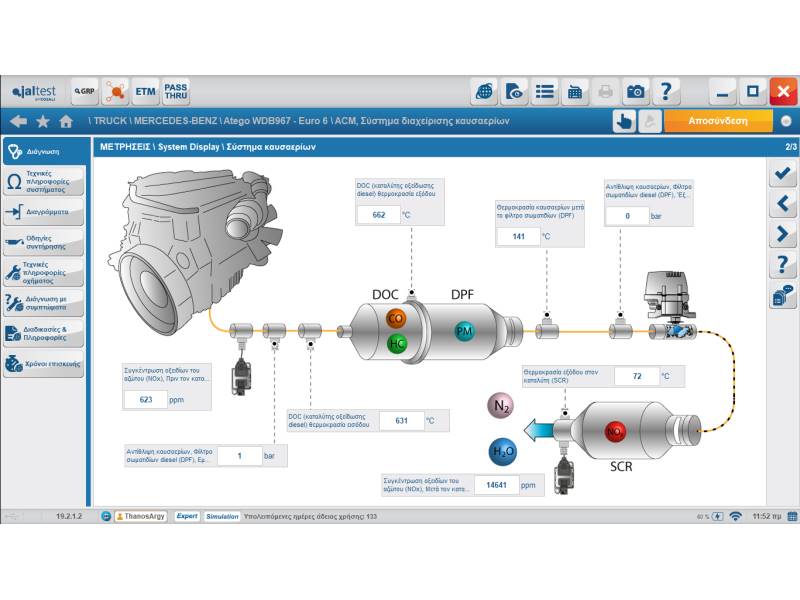Screen dimensions: 800x600
Task: Open the help question mark in top toolbar
Action: (x=666, y=91)
